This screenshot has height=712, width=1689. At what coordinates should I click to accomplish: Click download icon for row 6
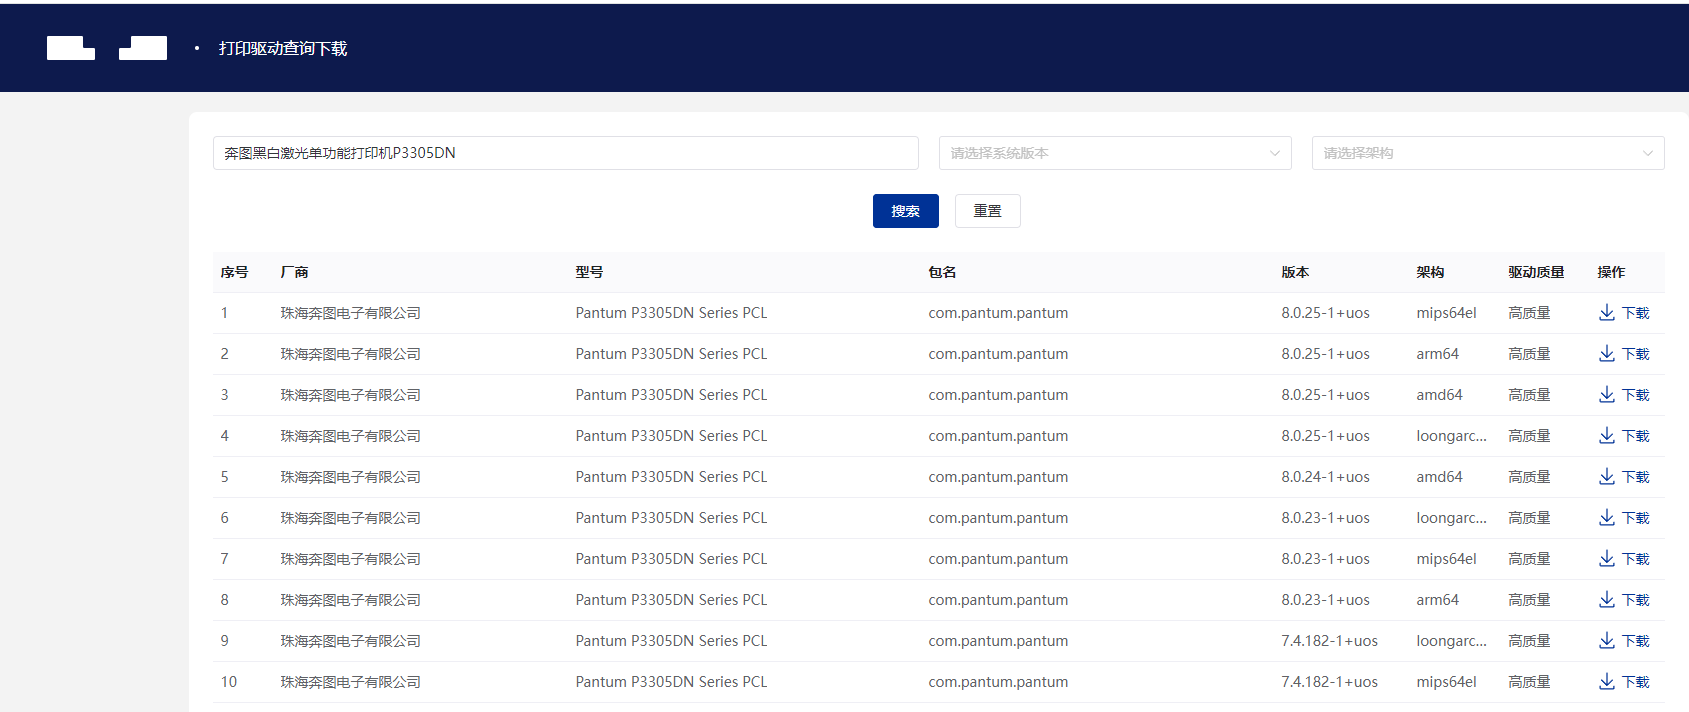click(1606, 518)
